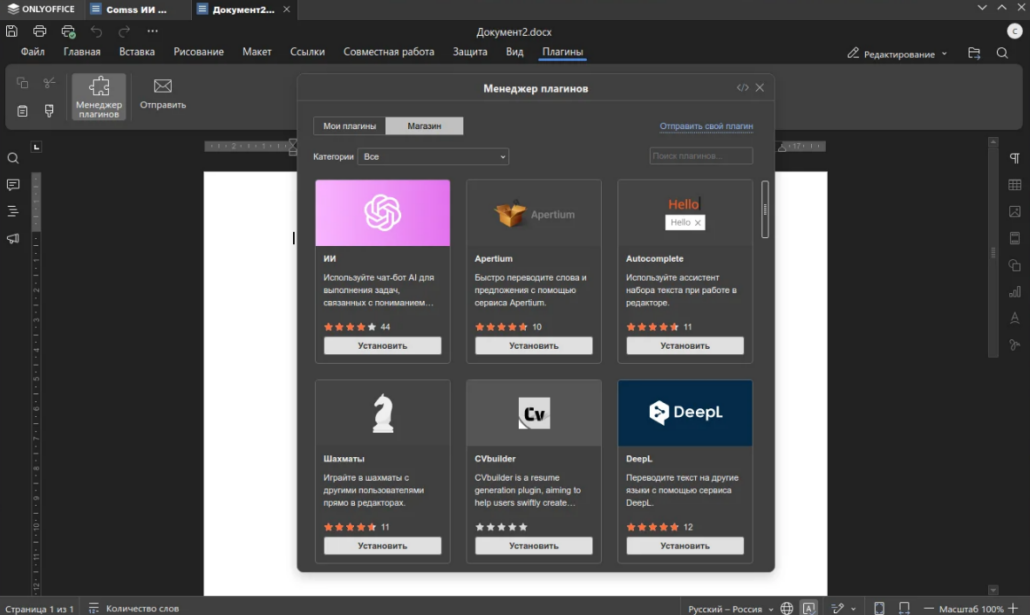The width and height of the screenshot is (1030, 615).
Task: Click the Cut scissors icon
Action: (49, 83)
